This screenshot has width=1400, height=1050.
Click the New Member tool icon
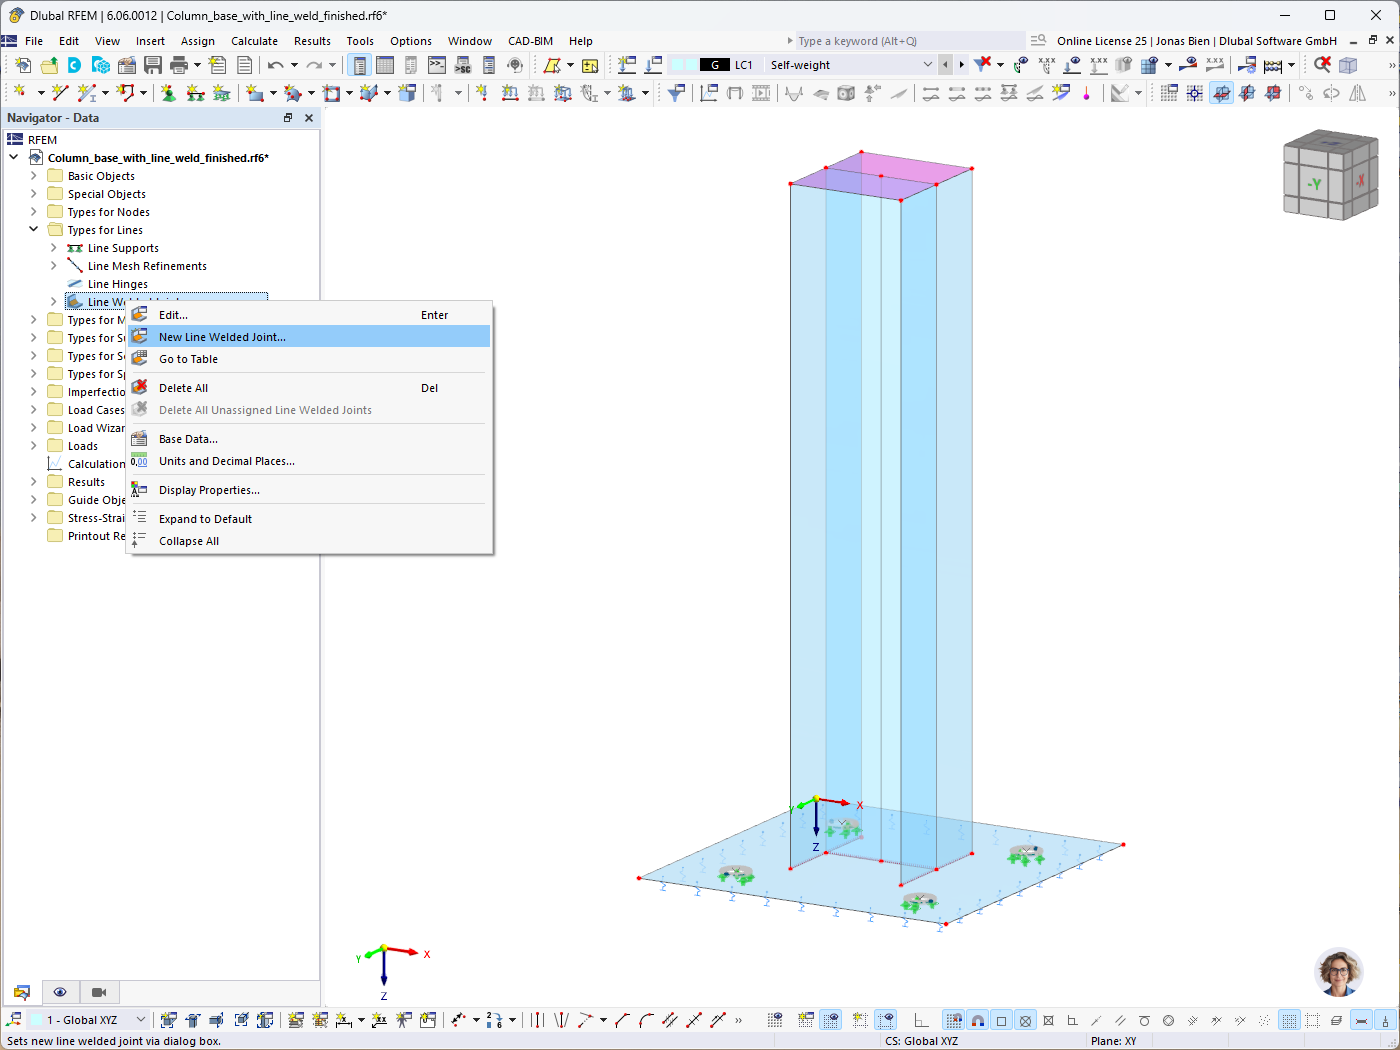pos(87,92)
